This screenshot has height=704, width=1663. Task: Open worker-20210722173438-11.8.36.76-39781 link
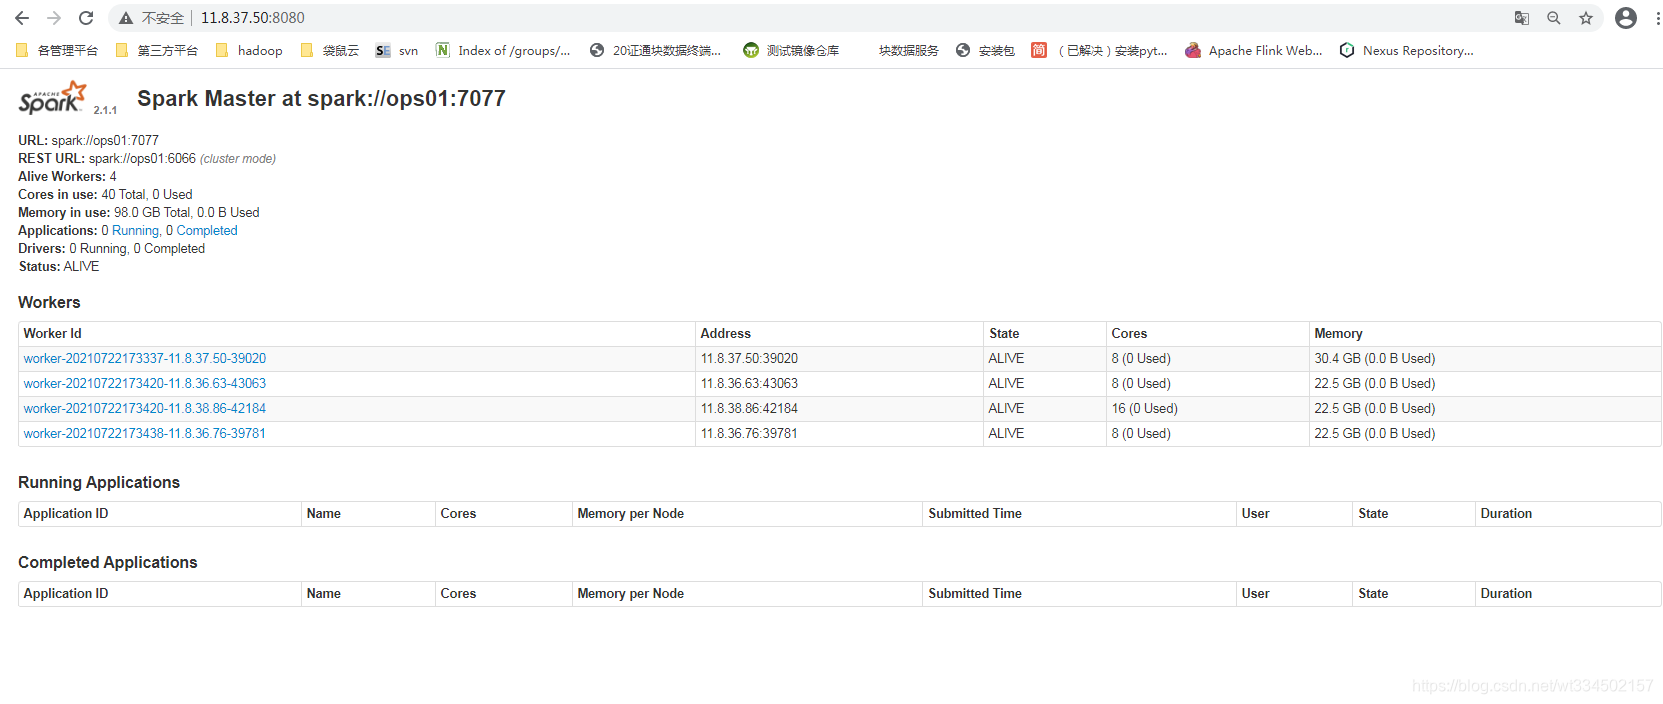pos(145,433)
